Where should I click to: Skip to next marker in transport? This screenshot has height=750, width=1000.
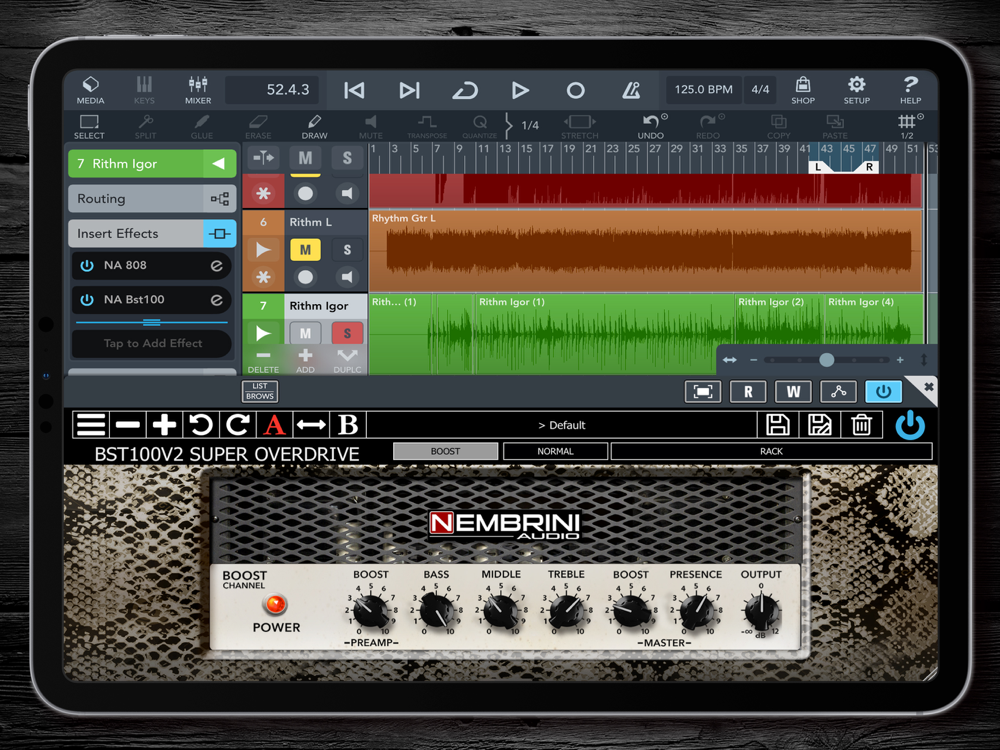coord(409,91)
